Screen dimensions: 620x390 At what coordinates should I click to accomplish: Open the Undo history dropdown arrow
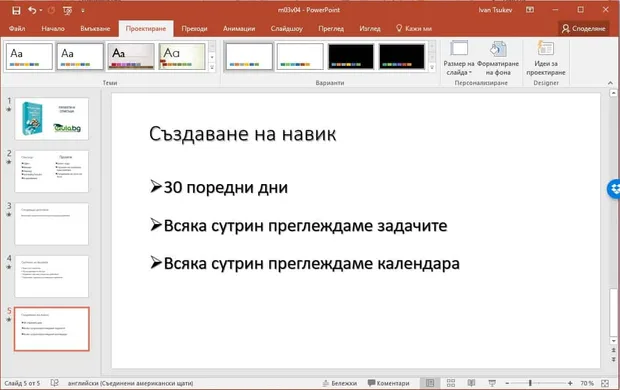(x=41, y=11)
